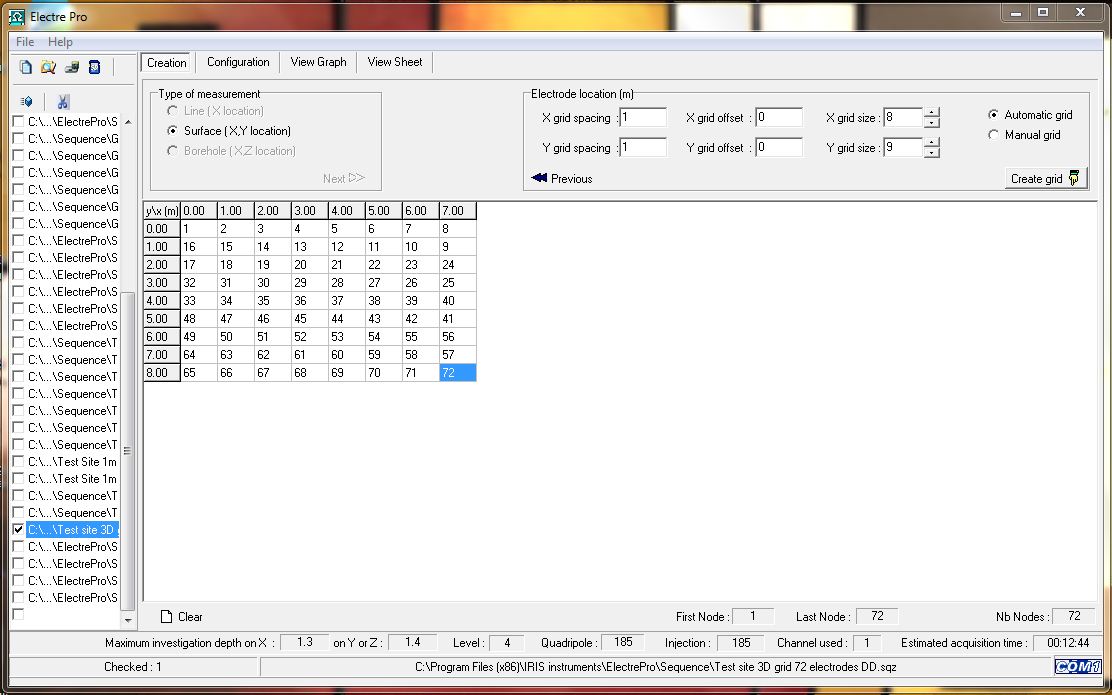Click the Clear button
The image size is (1112, 695).
pos(182,617)
